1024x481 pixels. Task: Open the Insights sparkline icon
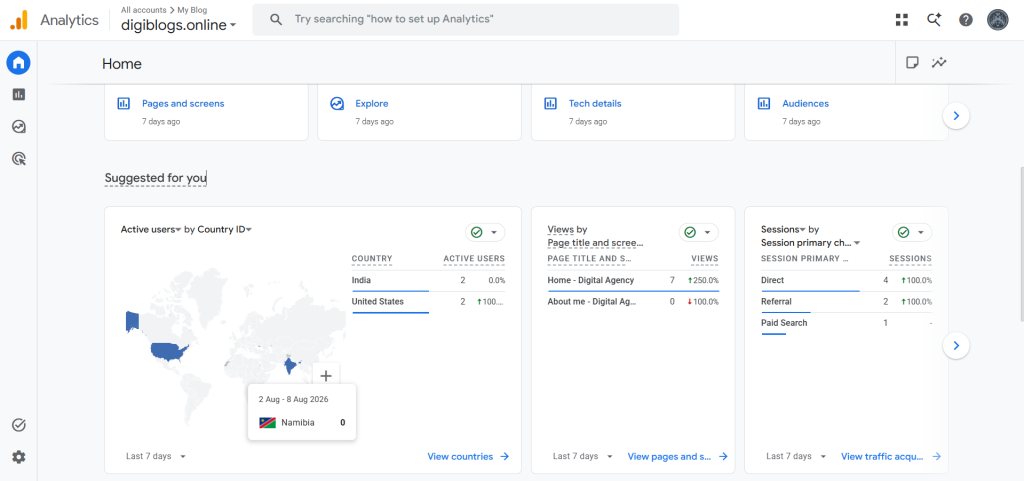[x=939, y=63]
